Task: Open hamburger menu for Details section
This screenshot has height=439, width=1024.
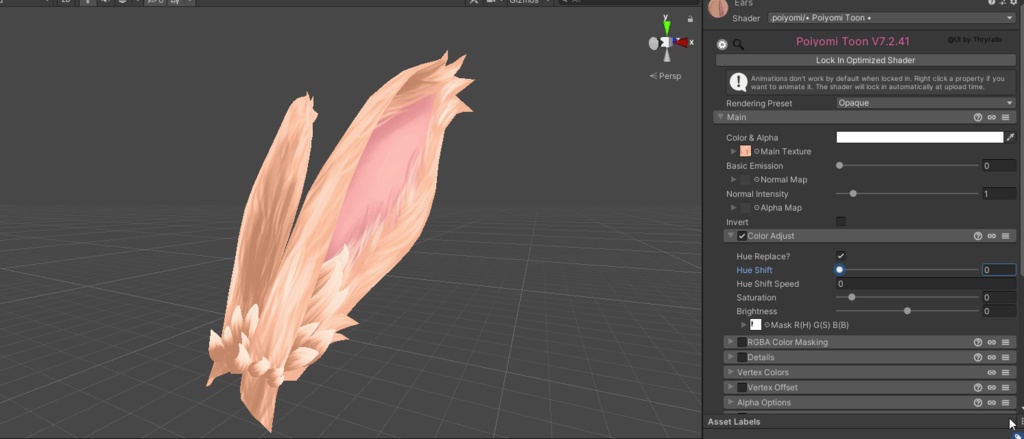Action: point(1005,357)
